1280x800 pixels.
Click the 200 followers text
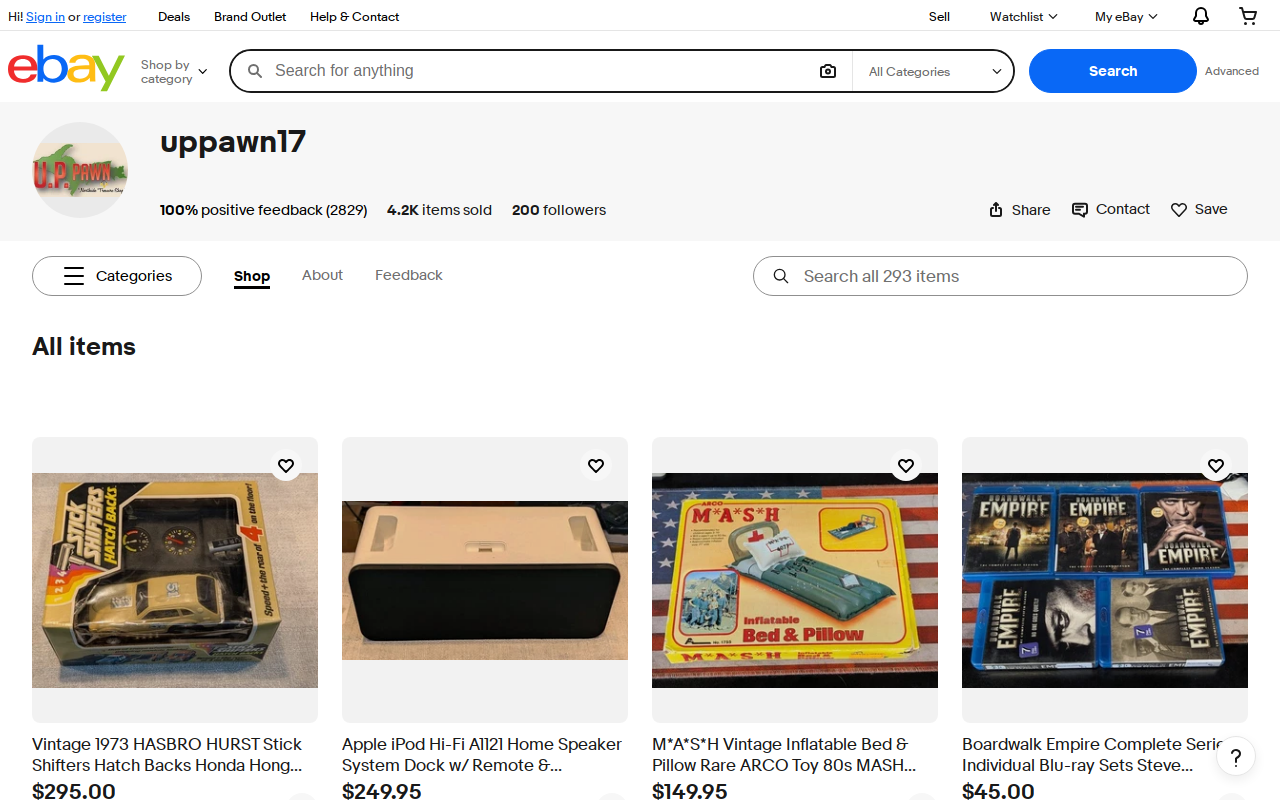click(x=559, y=210)
